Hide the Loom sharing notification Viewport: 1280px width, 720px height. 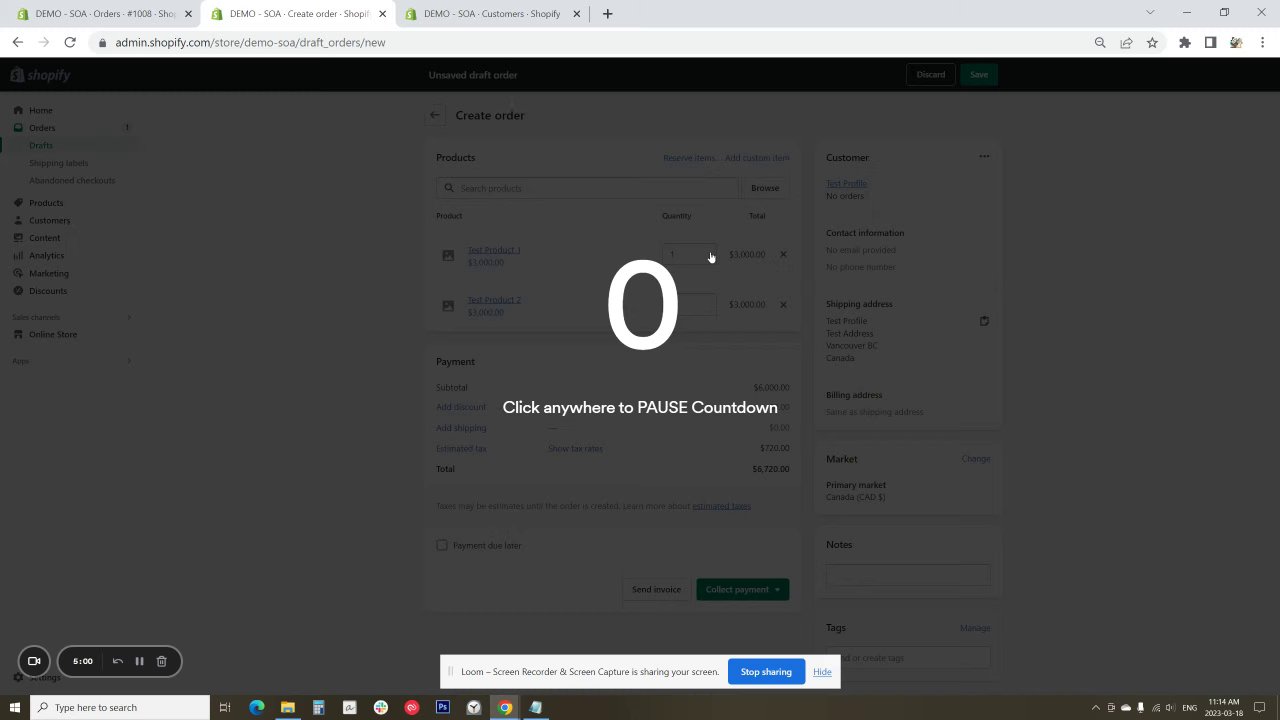click(822, 672)
